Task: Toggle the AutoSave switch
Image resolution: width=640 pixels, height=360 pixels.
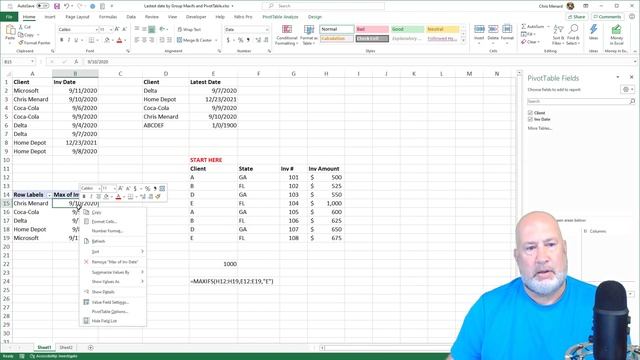Action: [x=42, y=6]
